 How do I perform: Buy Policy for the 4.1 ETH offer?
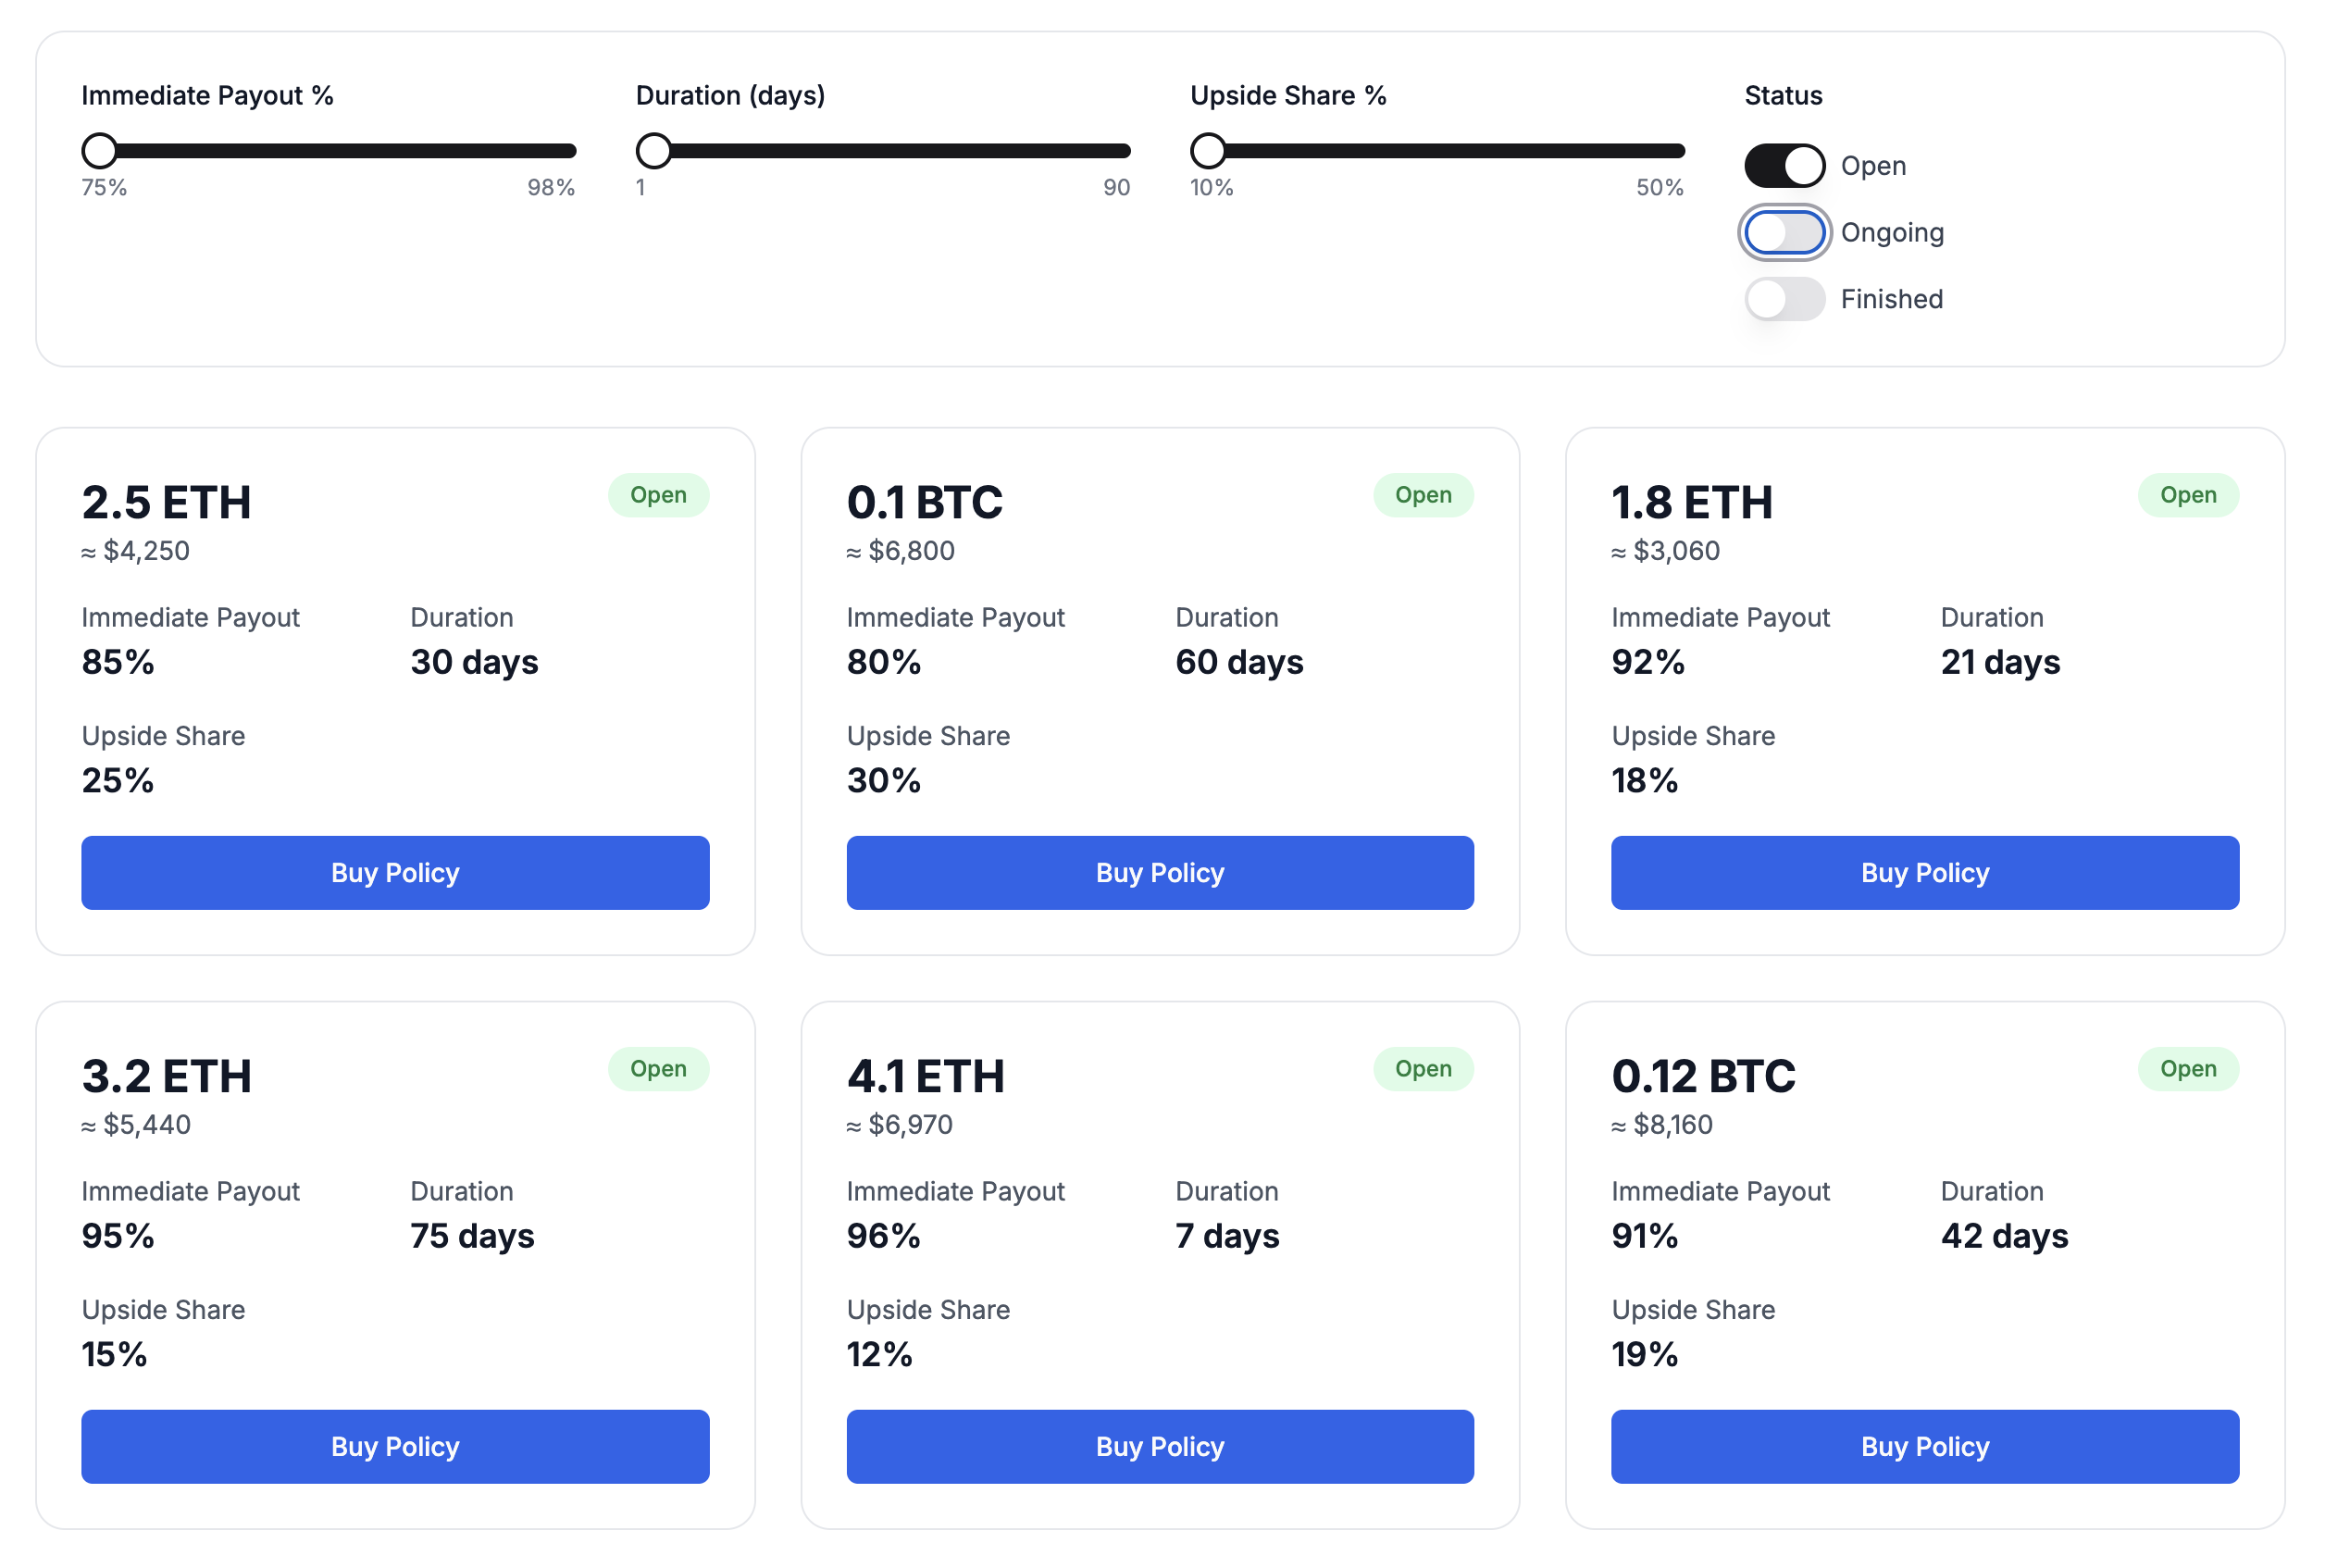(x=1159, y=1446)
